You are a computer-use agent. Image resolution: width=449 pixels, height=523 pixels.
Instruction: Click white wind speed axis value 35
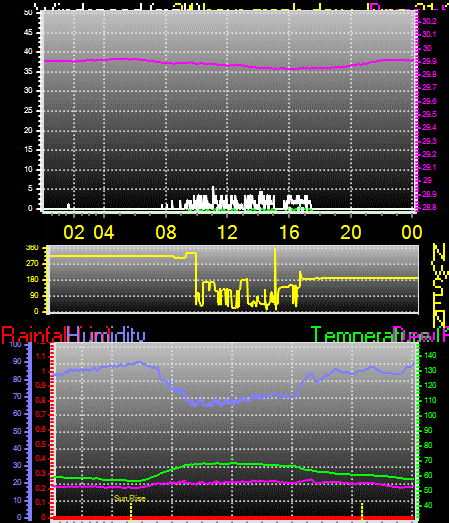[x=28, y=71]
